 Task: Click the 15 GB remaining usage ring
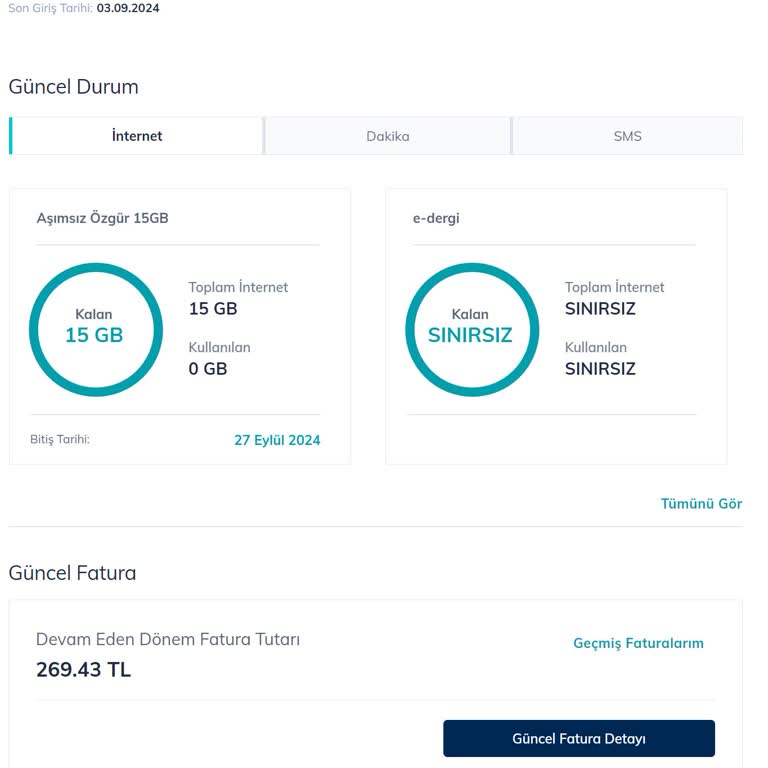[95, 329]
